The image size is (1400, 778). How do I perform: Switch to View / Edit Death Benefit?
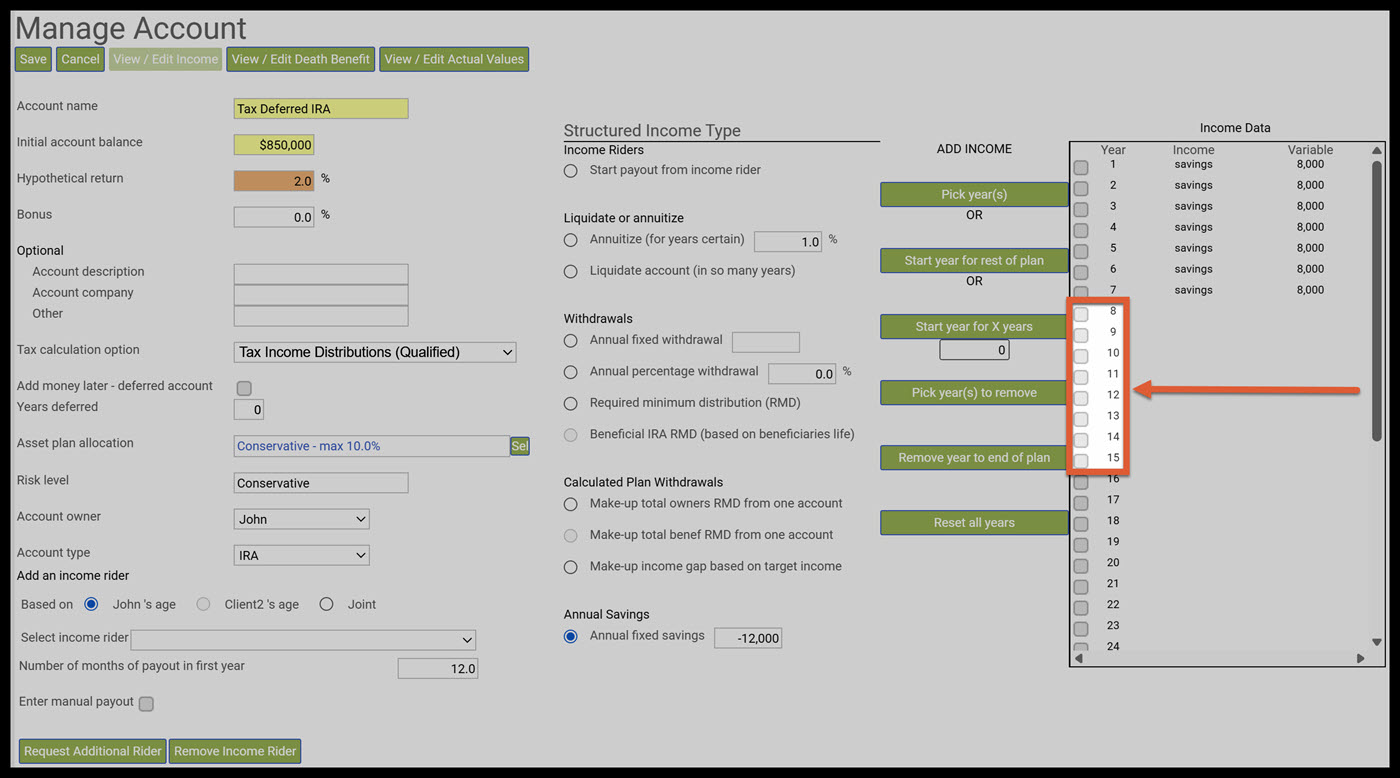pos(301,59)
